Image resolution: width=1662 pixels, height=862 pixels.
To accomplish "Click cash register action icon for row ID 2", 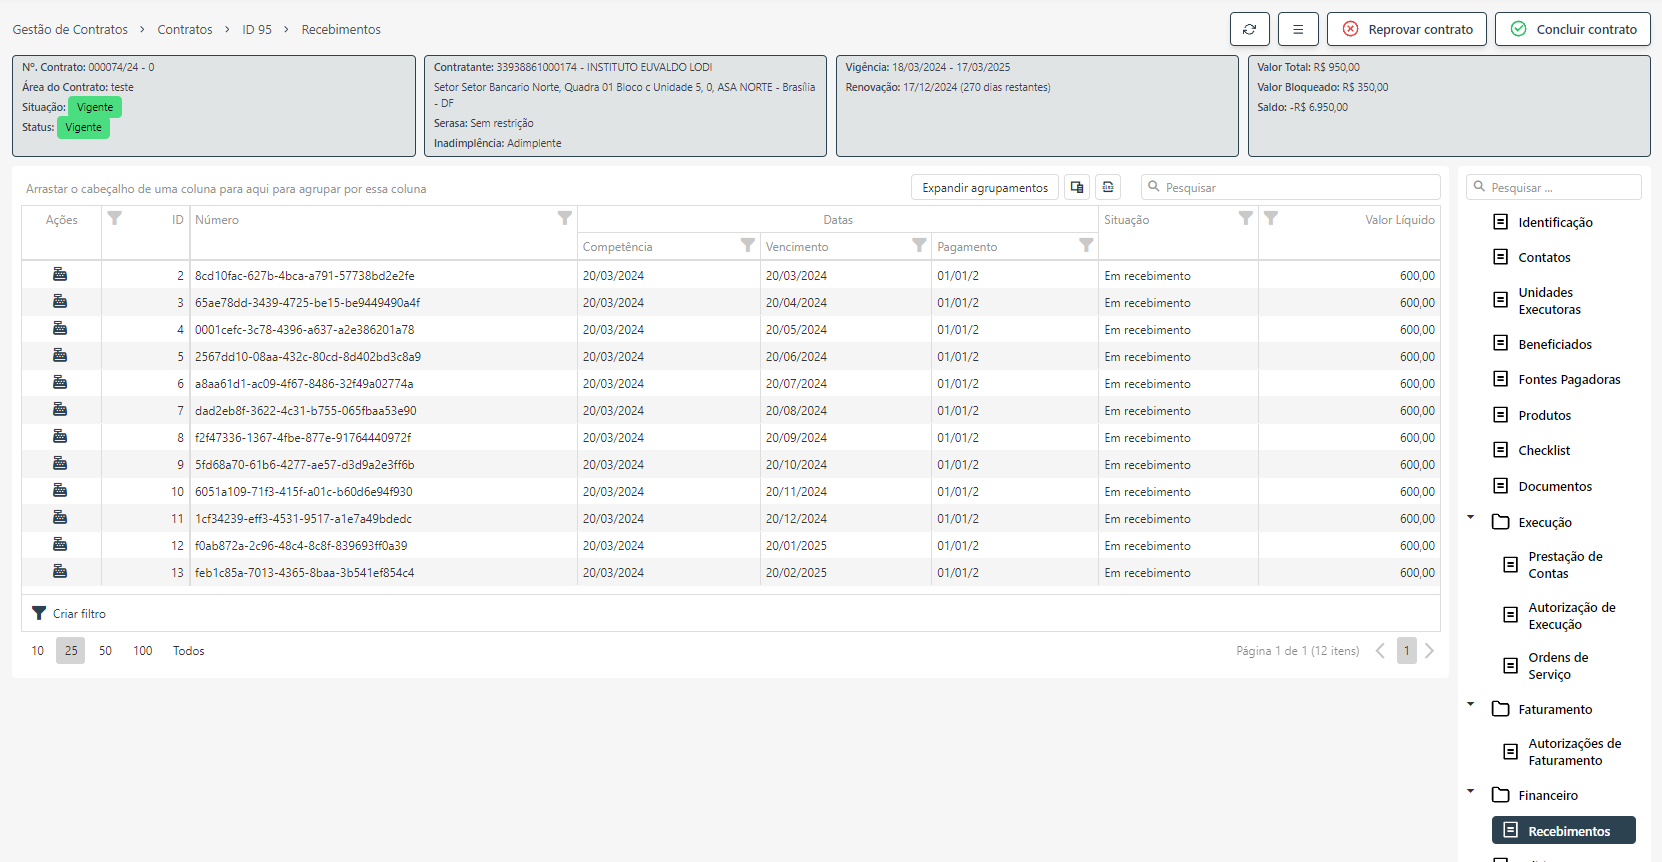I will 60,275.
